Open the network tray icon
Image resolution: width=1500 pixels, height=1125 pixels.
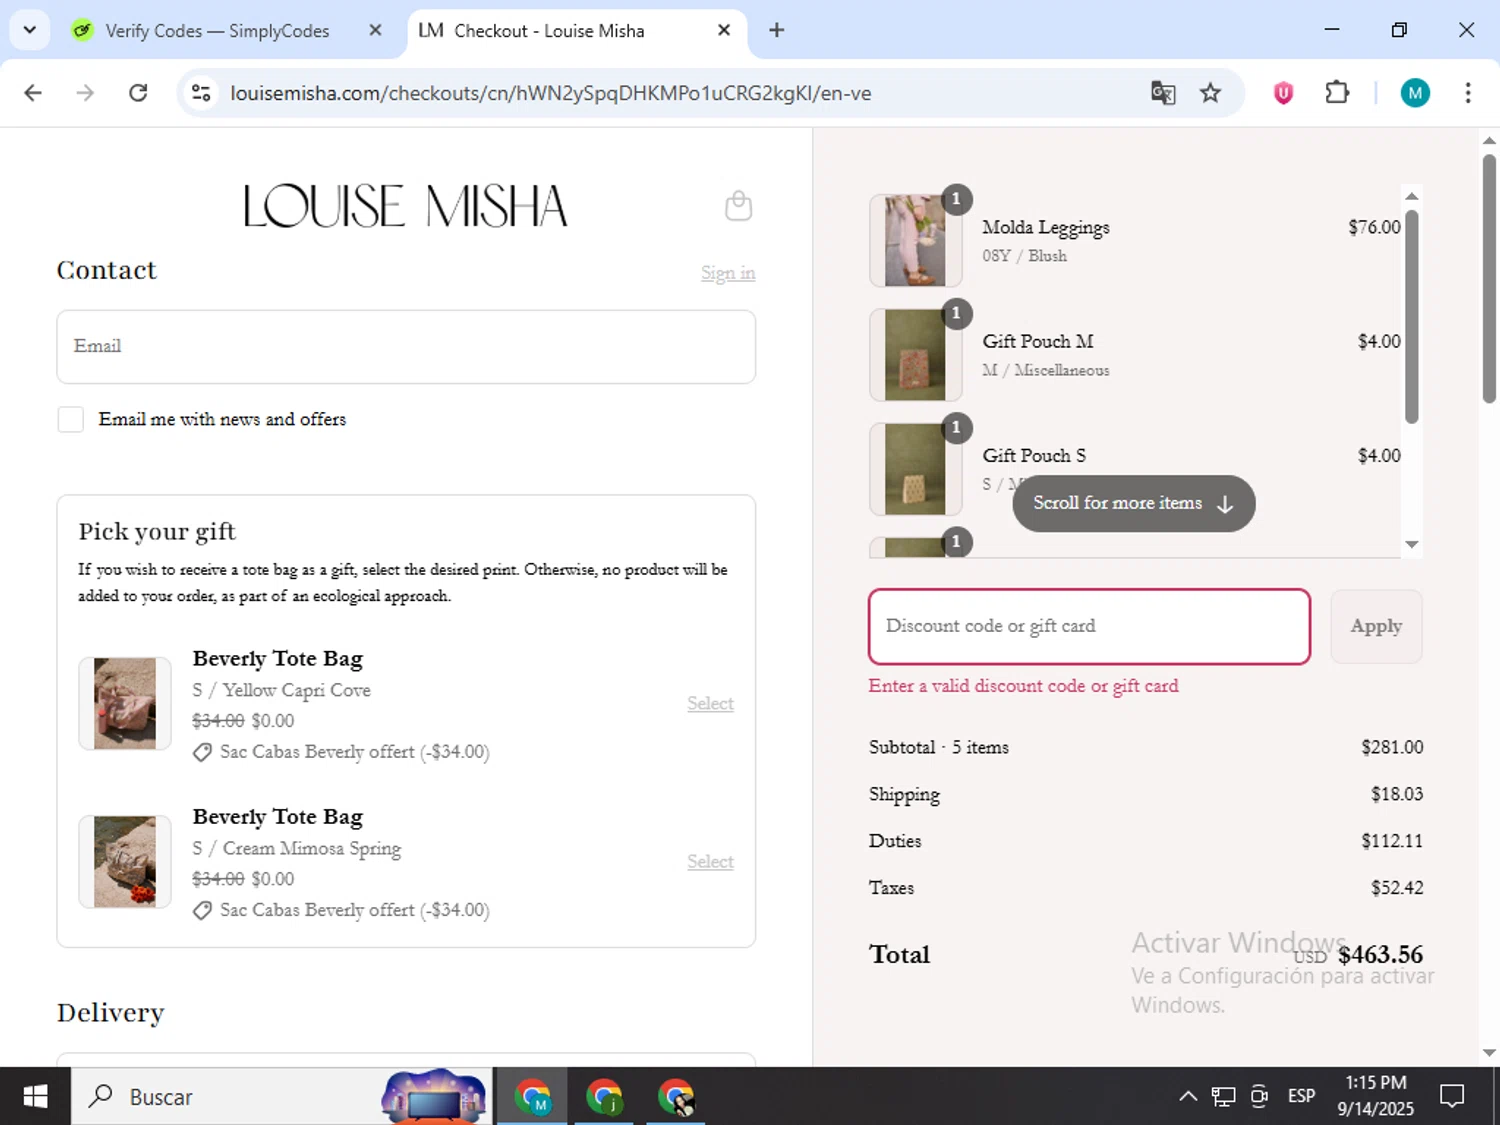click(x=1223, y=1097)
